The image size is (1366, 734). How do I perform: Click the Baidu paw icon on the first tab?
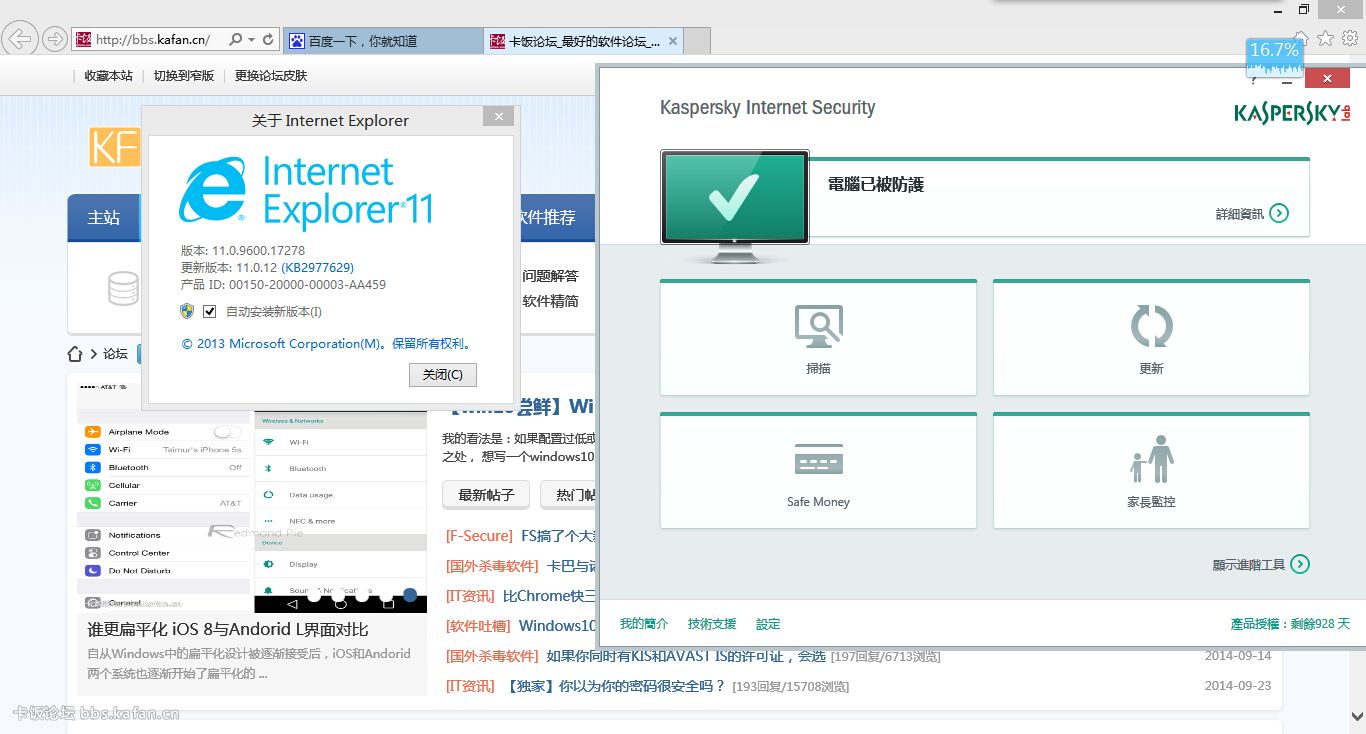(297, 41)
